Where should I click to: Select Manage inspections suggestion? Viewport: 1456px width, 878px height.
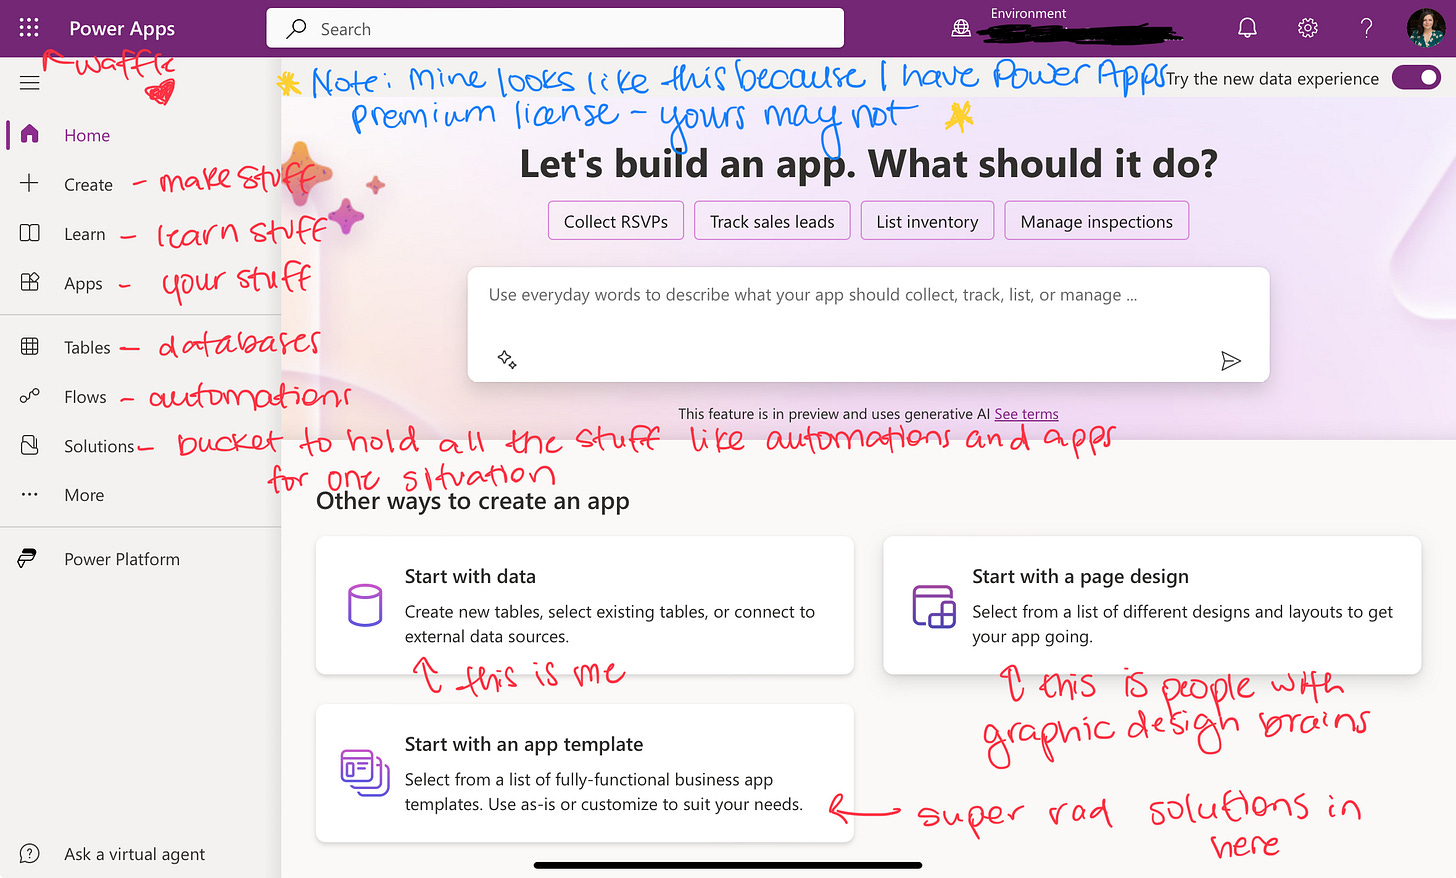[1096, 221]
